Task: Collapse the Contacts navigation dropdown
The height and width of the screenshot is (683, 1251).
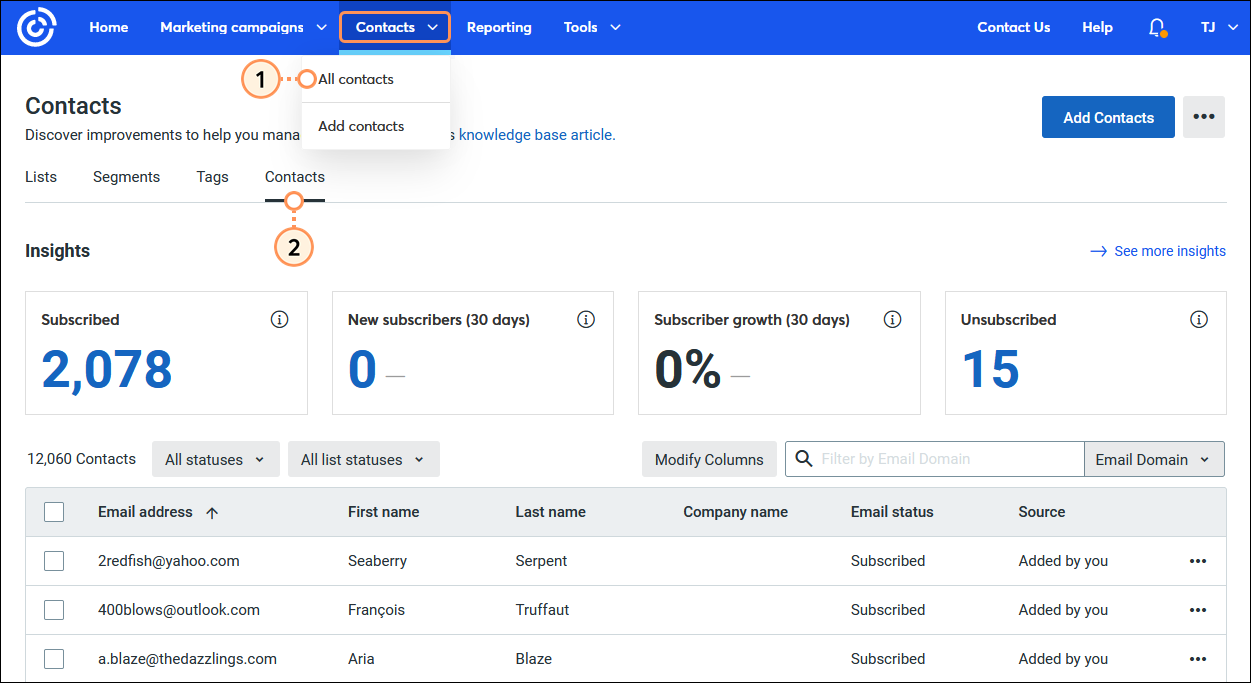Action: point(395,28)
